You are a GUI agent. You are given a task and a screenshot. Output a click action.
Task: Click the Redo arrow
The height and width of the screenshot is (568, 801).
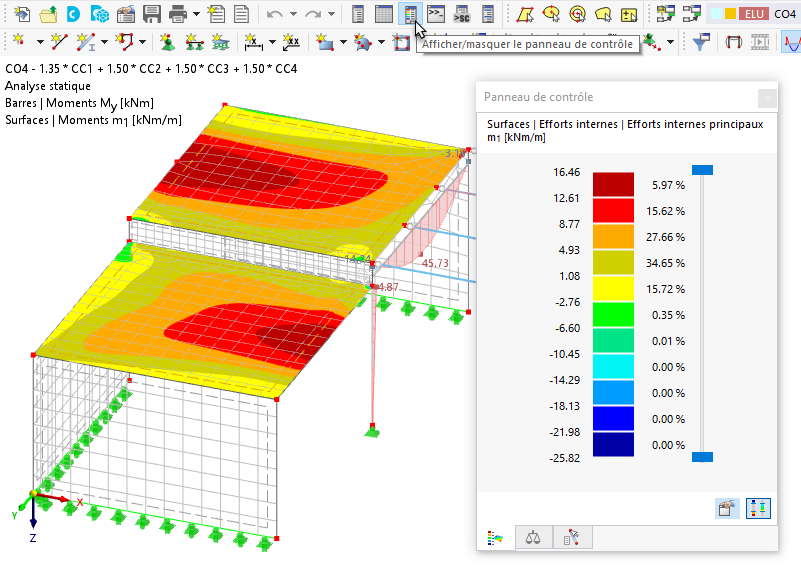pos(313,14)
